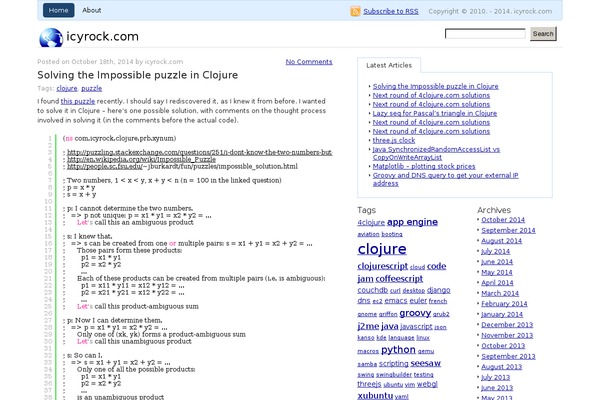Open the No Comments link
The image size is (600, 400).
[x=309, y=62]
